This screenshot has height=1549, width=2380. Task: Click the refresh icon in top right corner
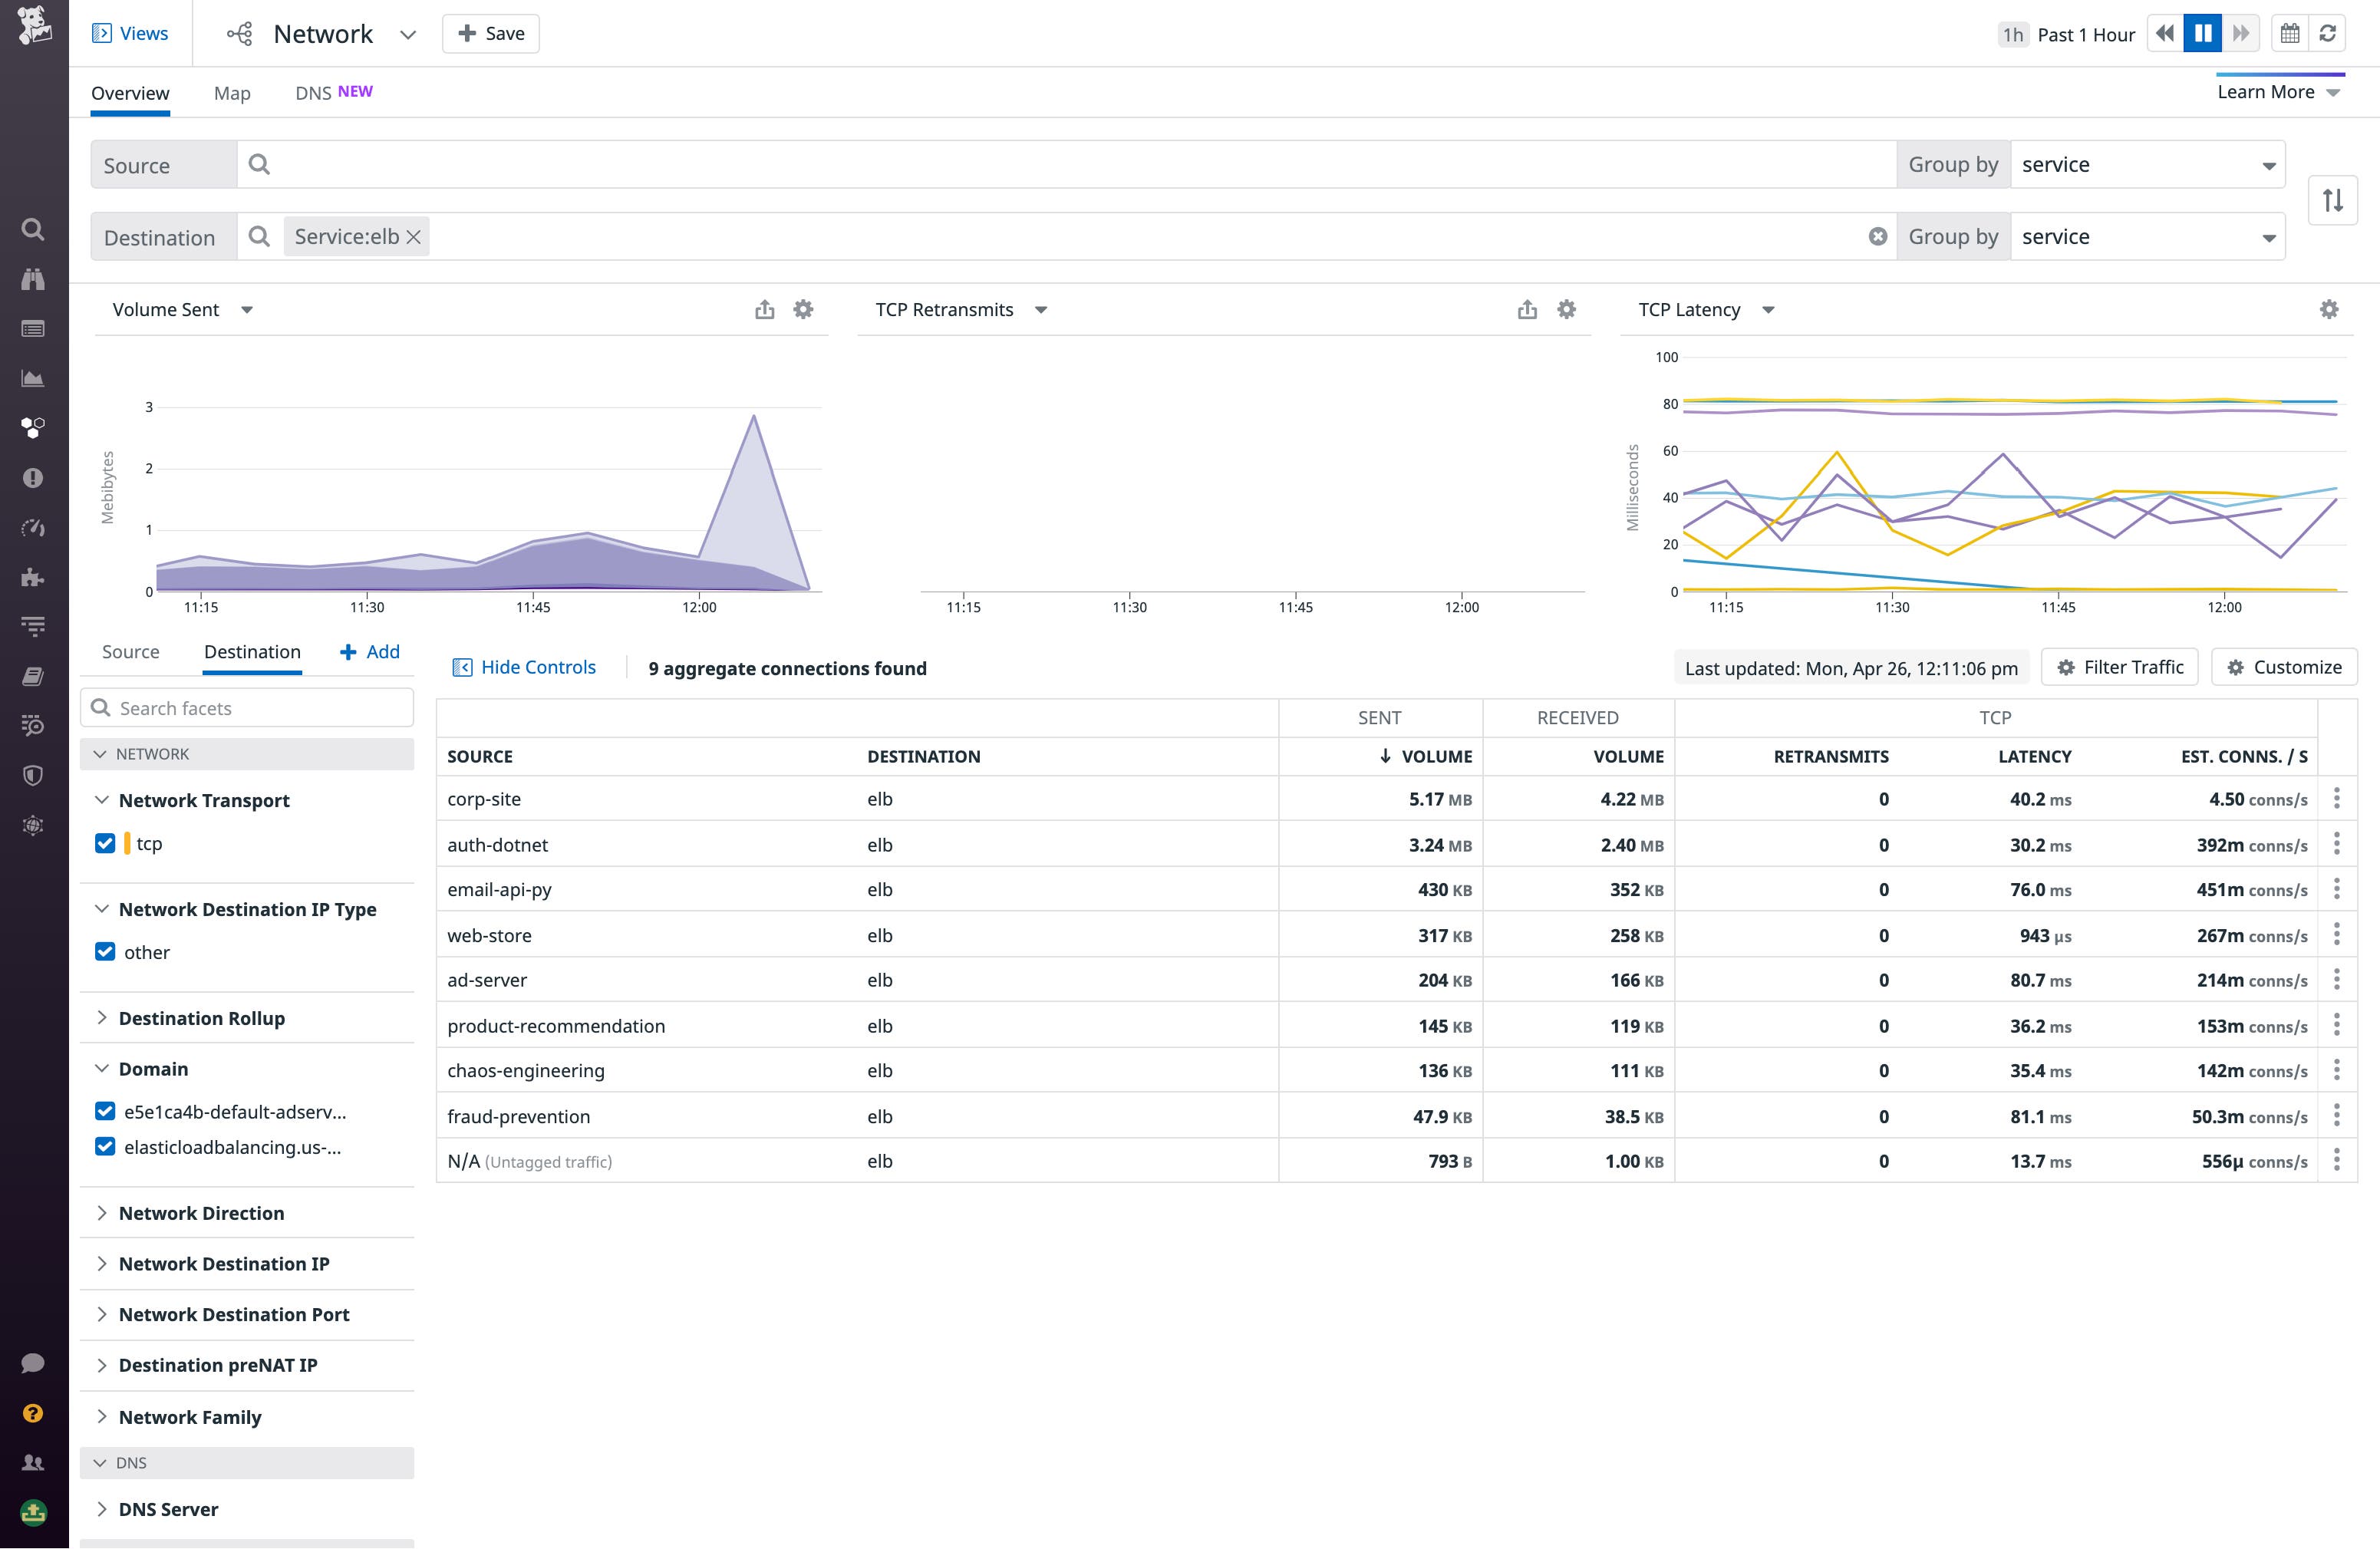(2327, 33)
